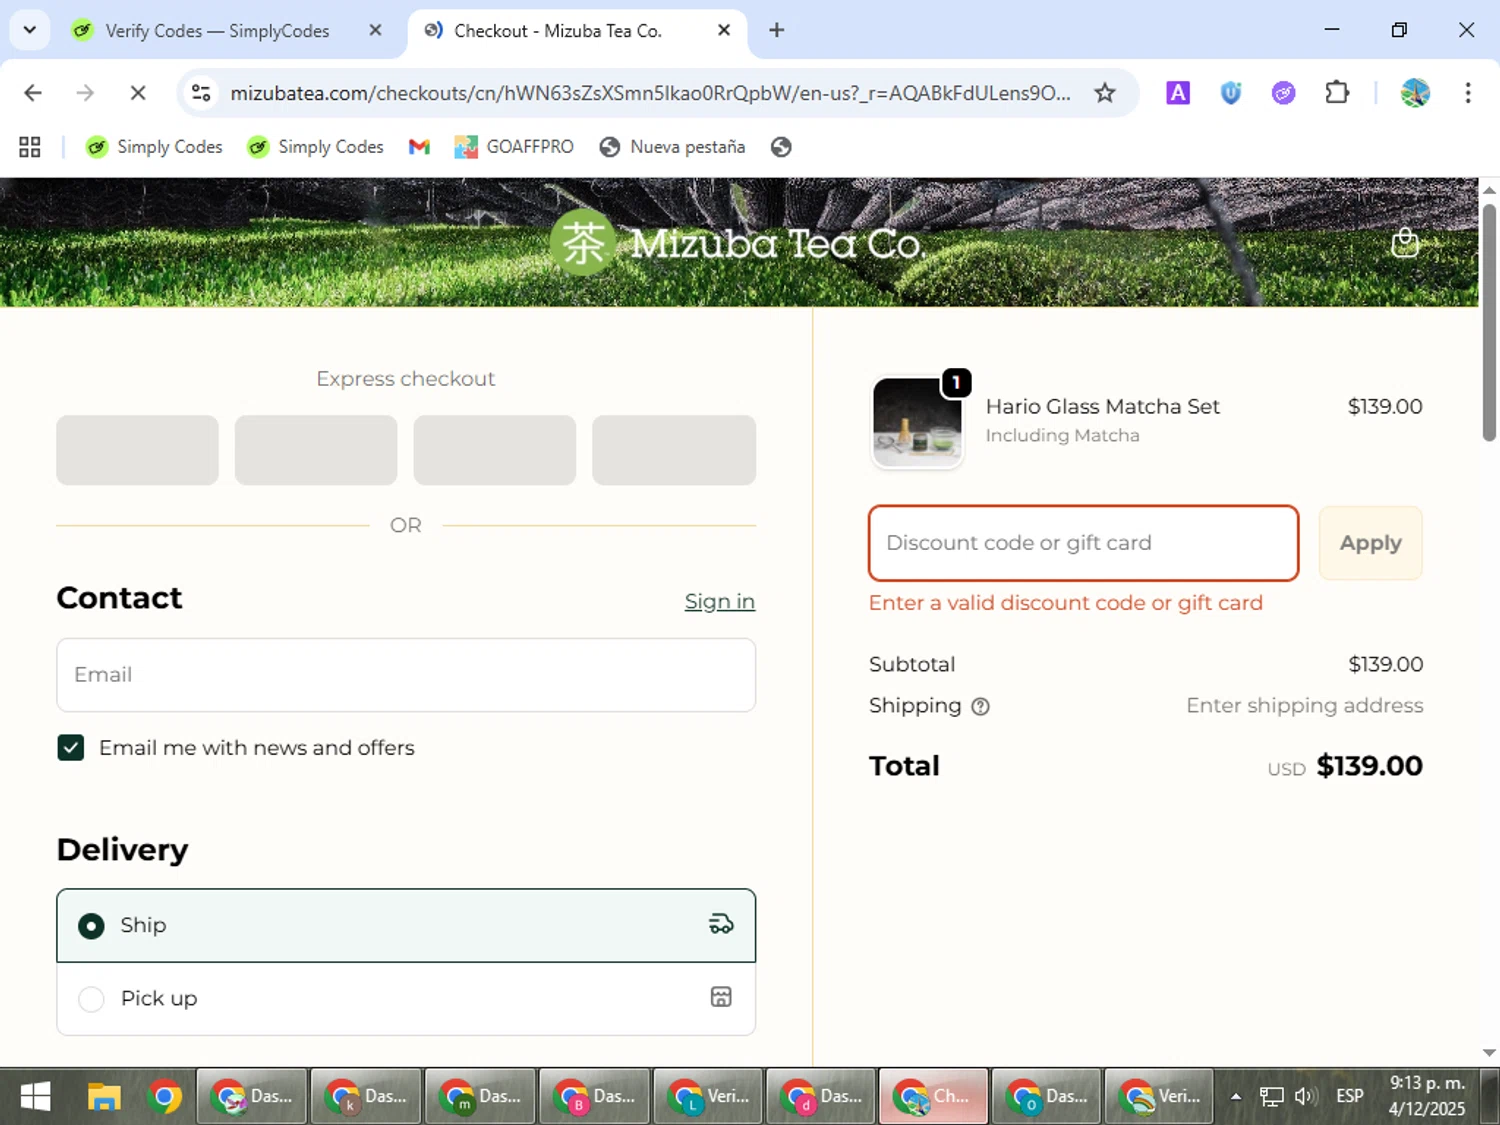Image resolution: width=1500 pixels, height=1125 pixels.
Task: Open the Gmail bookmark icon
Action: (419, 147)
